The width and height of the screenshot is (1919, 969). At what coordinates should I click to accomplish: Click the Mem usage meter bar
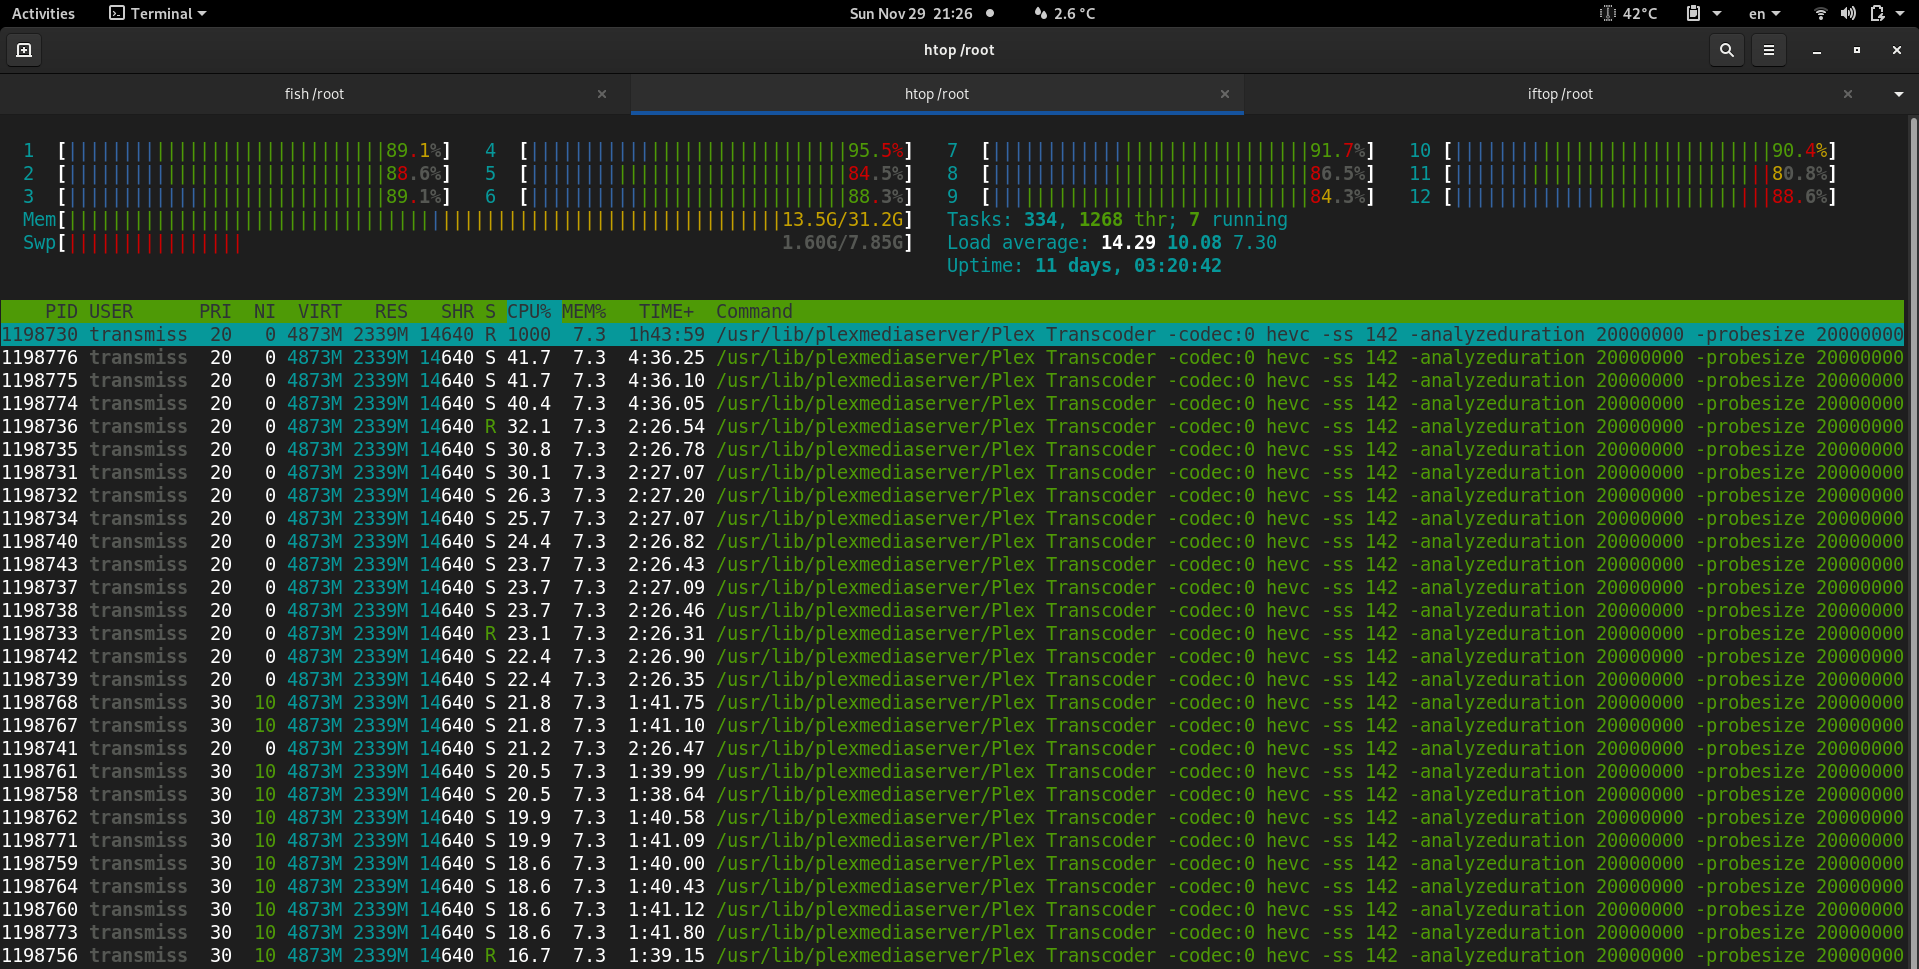tap(468, 220)
